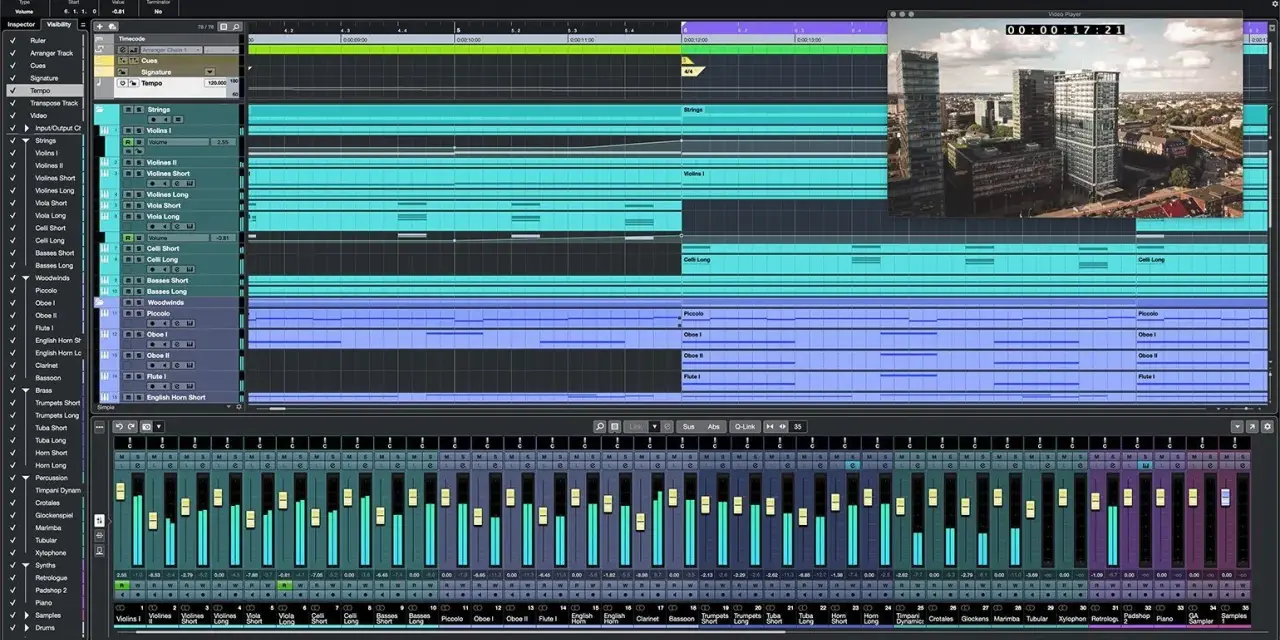Edit instrument icon on Violines Short track
Screen dimensions: 1280x640
point(190,184)
